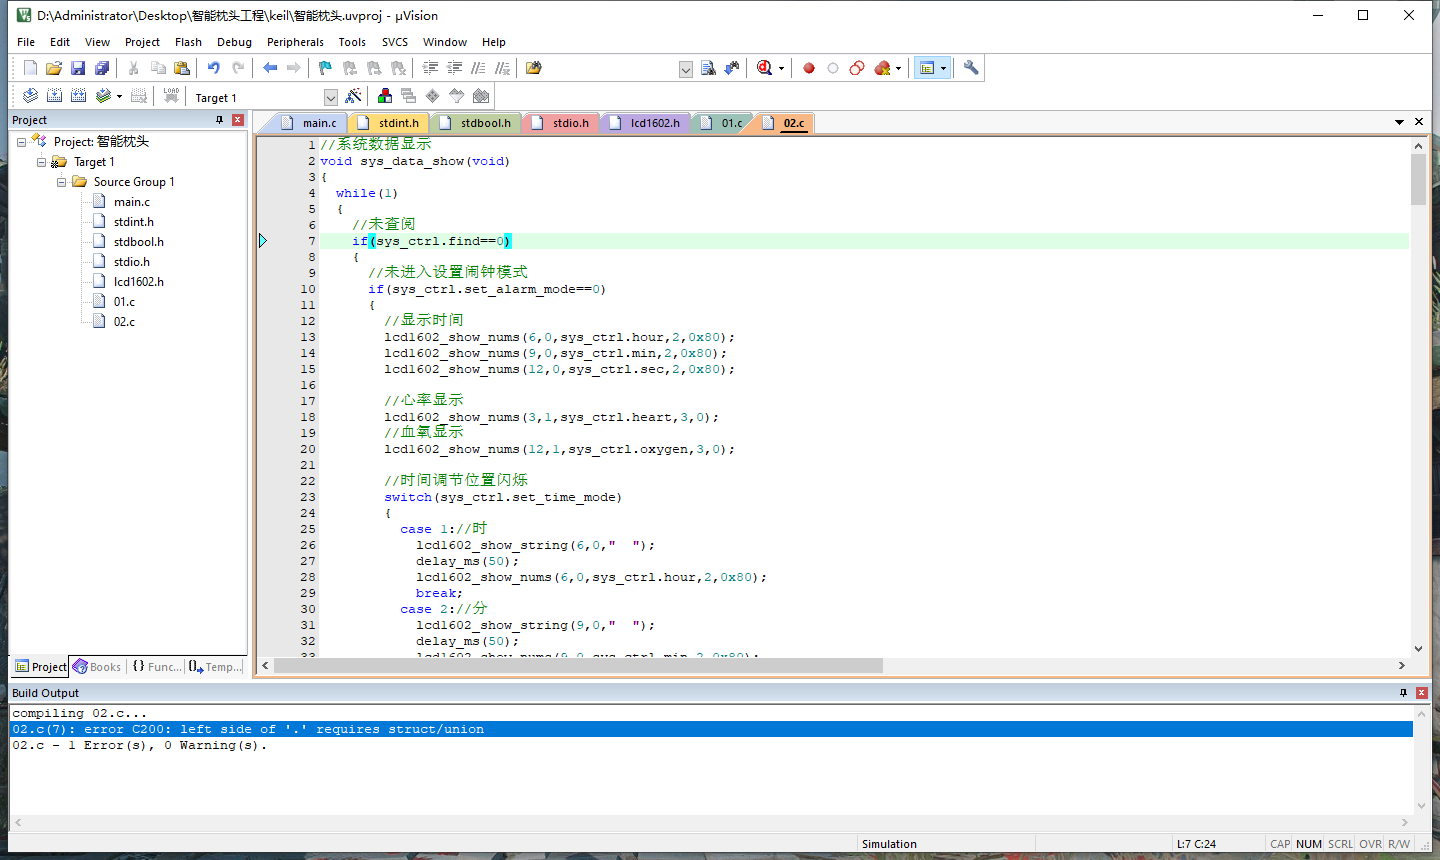Toggle auto-hide pin on Build Output

coord(1403,693)
